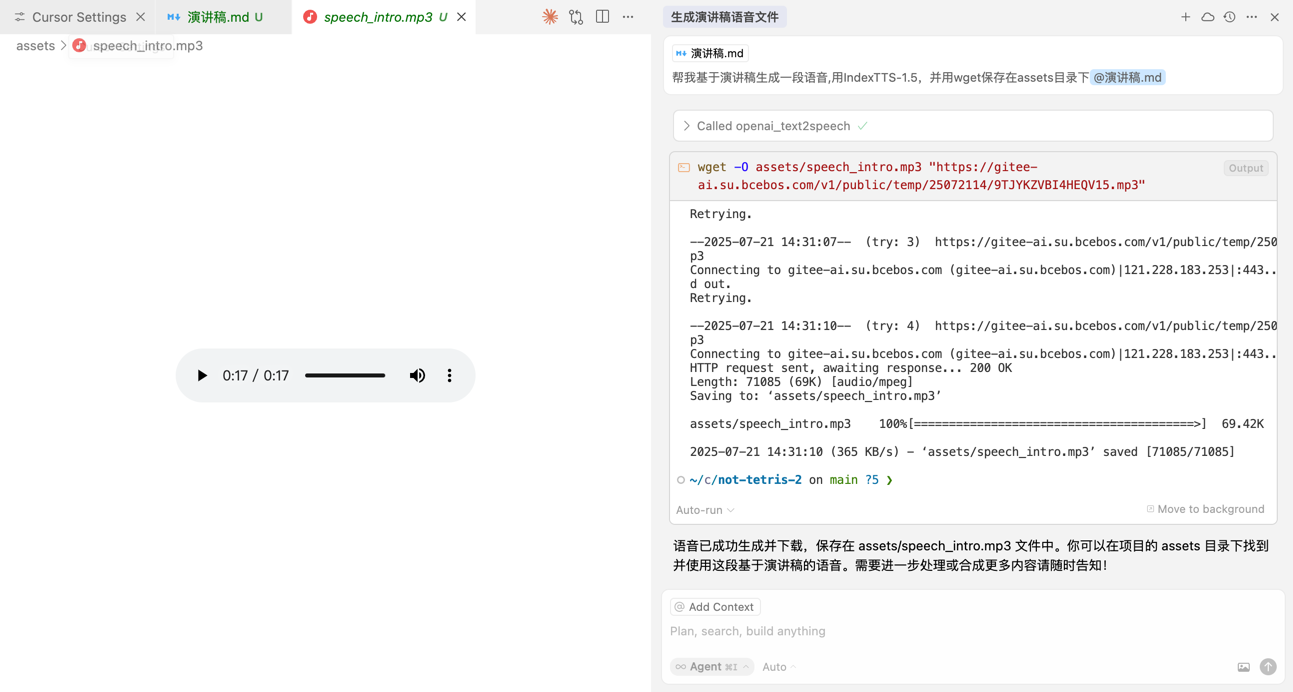This screenshot has height=692, width=1293.
Task: Open the source control changes icon
Action: [x=576, y=17]
